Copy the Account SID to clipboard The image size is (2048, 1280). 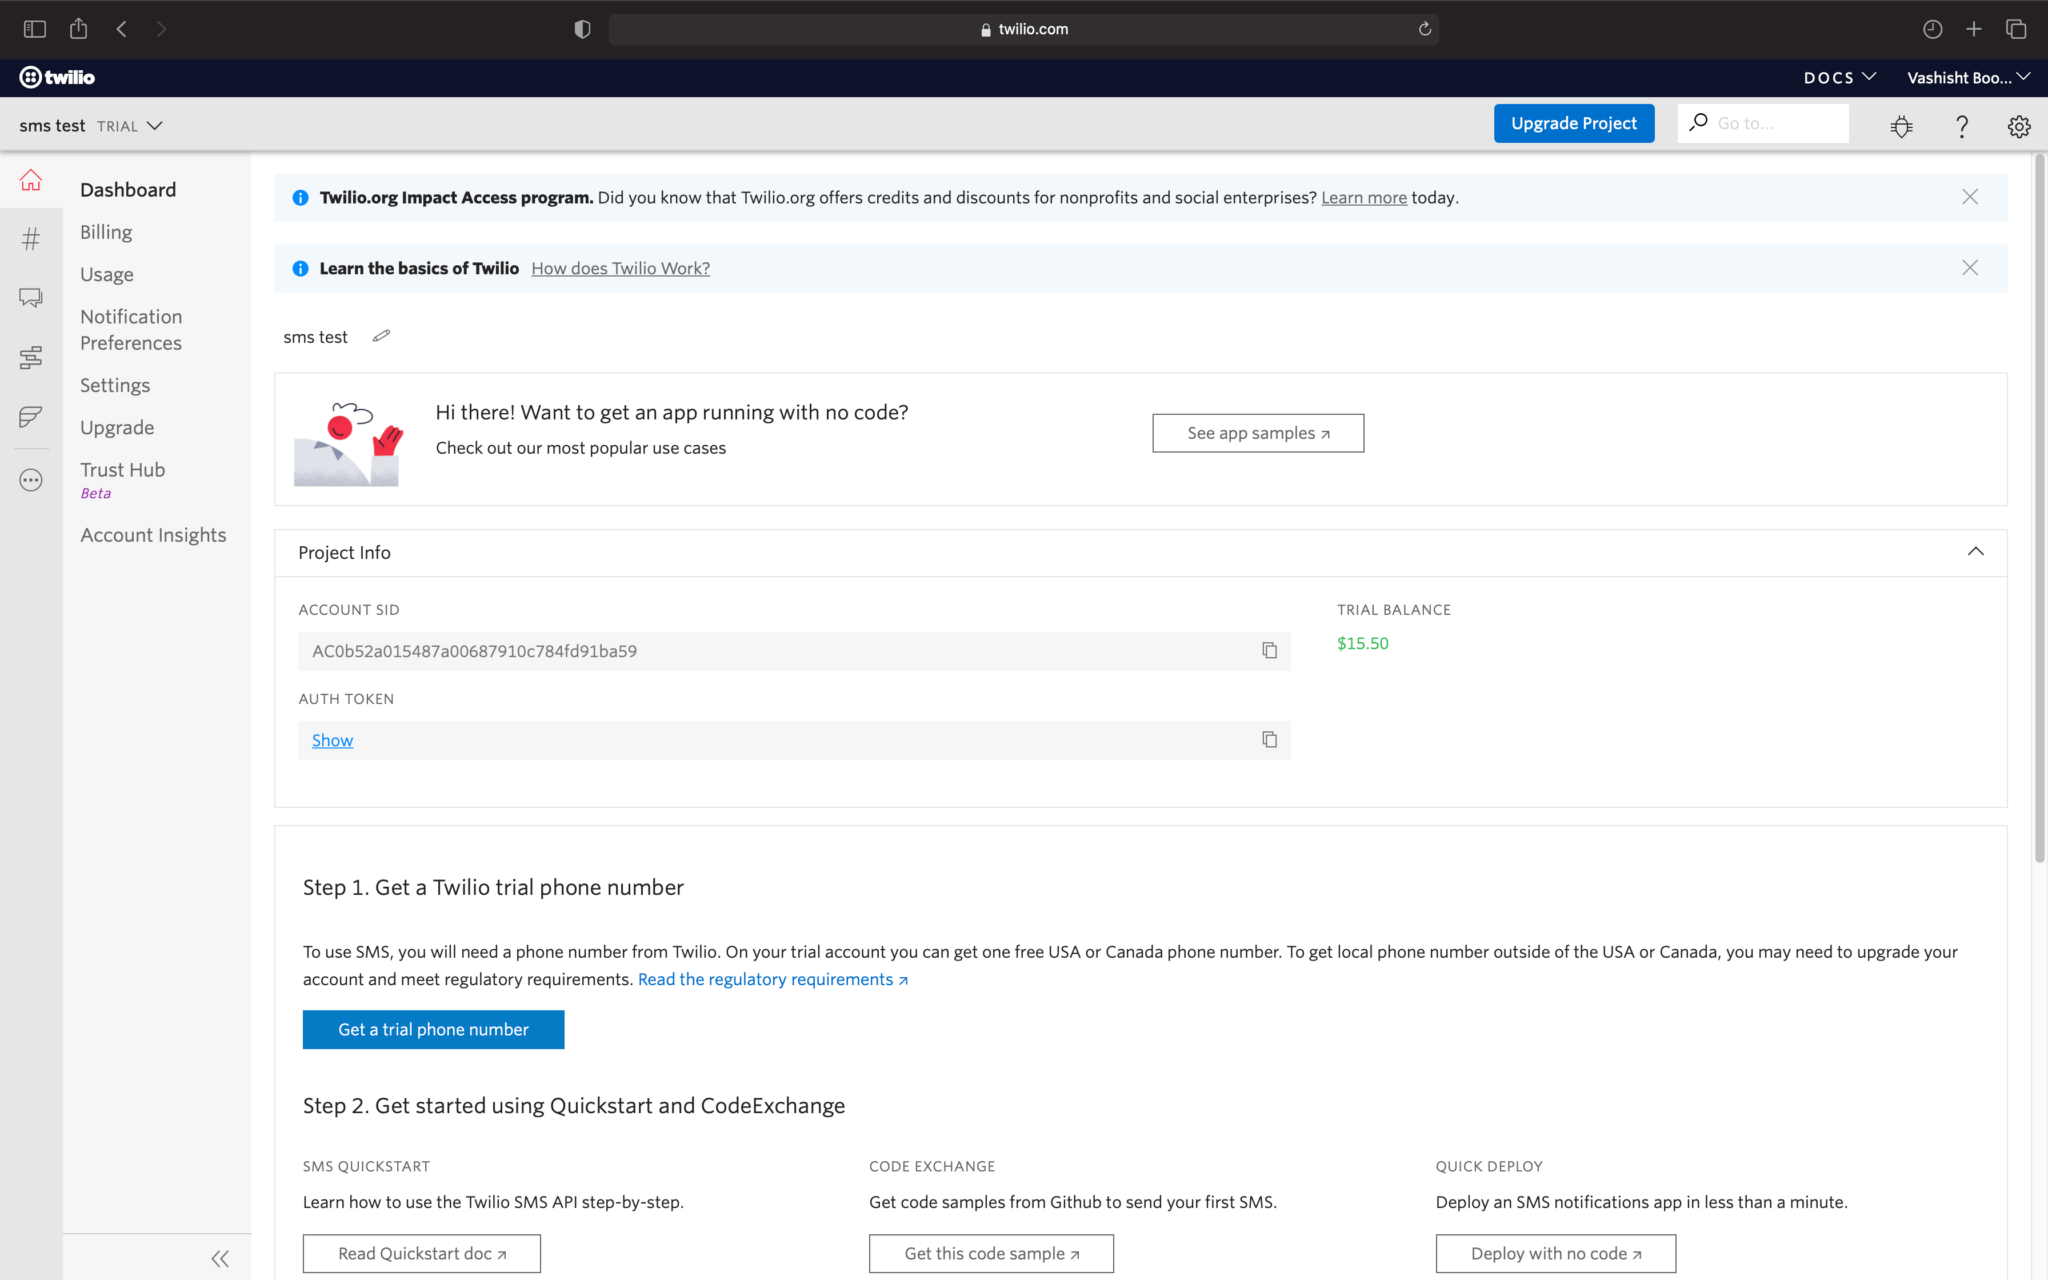[1269, 651]
